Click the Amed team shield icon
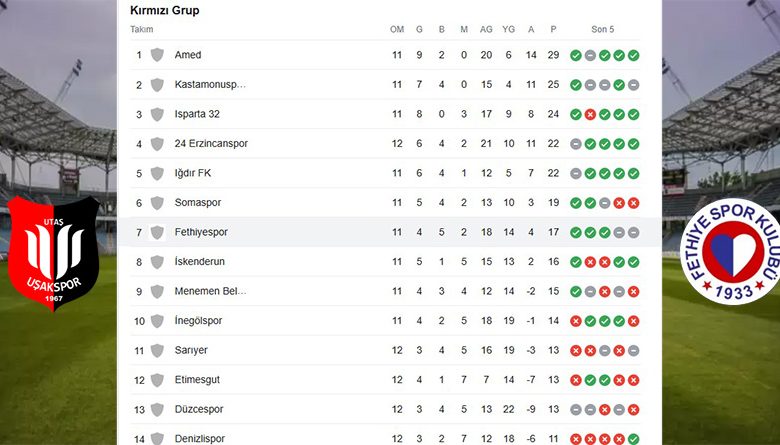This screenshot has width=780, height=445. [x=157, y=55]
